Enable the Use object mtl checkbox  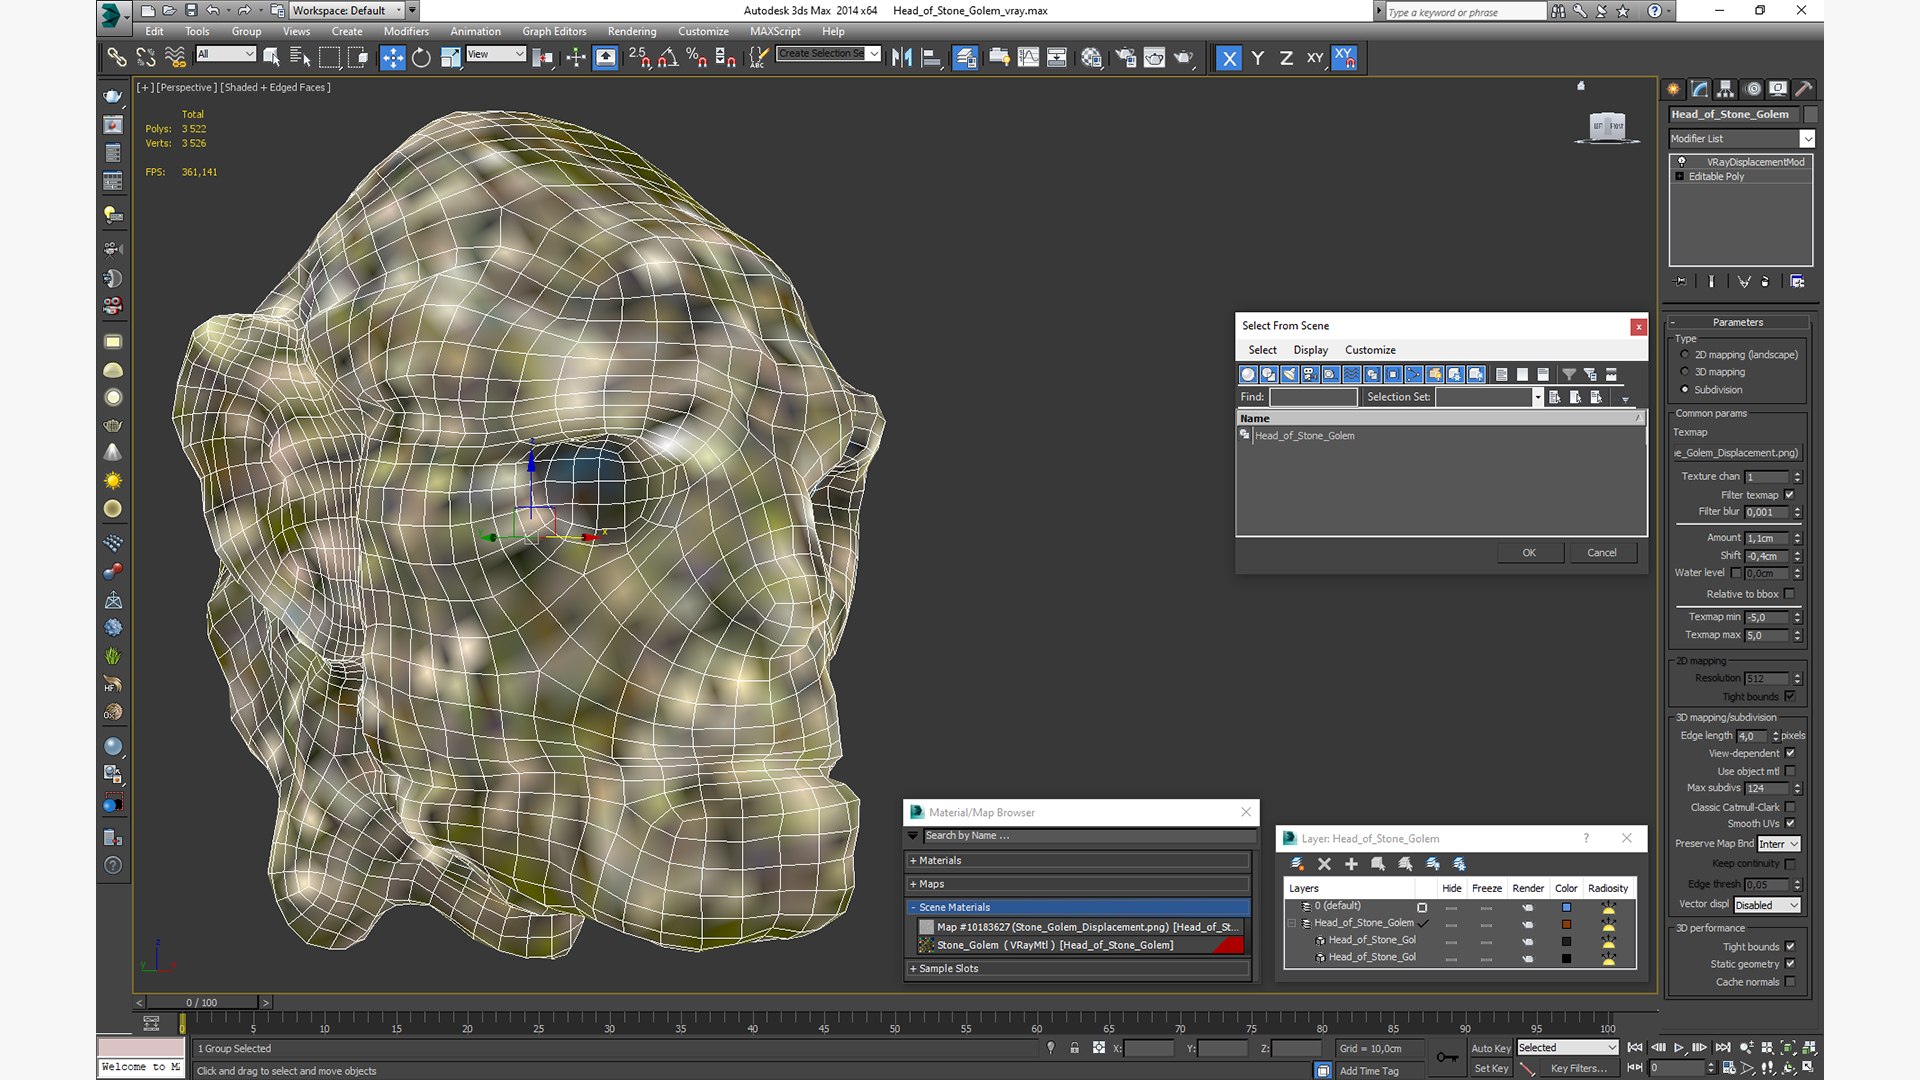coord(1790,771)
